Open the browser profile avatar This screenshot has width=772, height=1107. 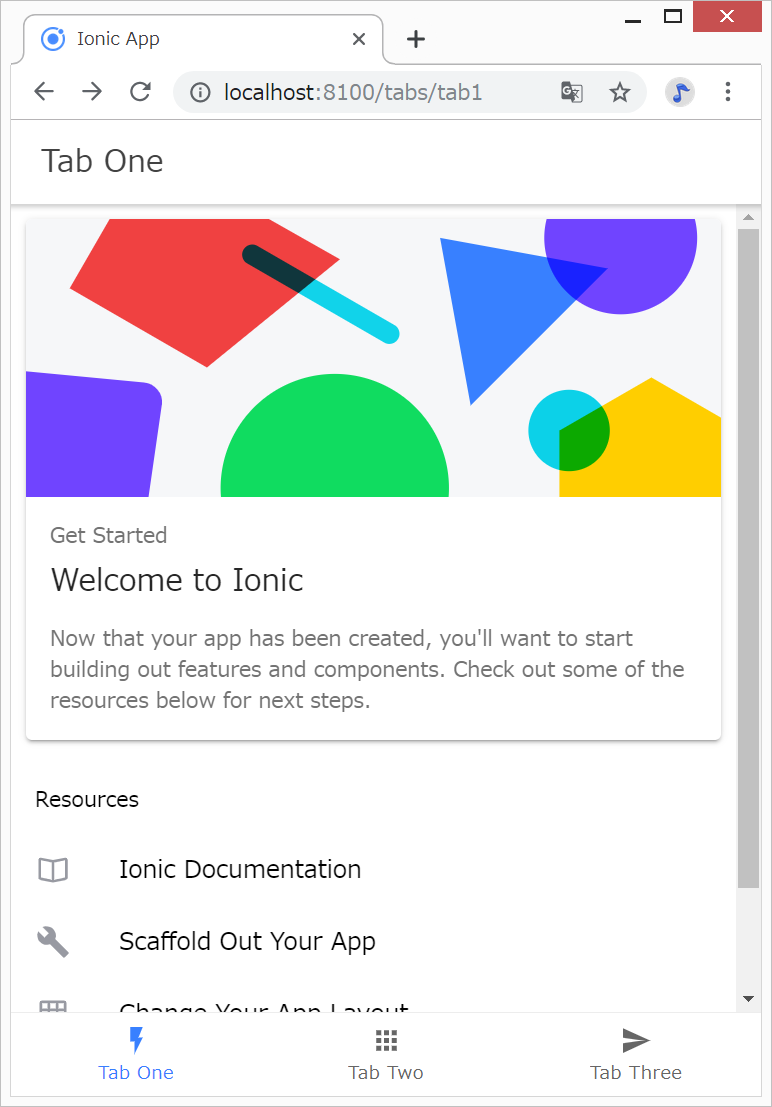point(680,93)
